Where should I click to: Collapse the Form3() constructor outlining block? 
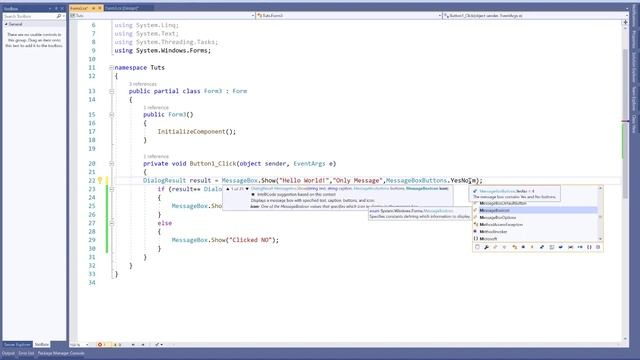point(111,115)
